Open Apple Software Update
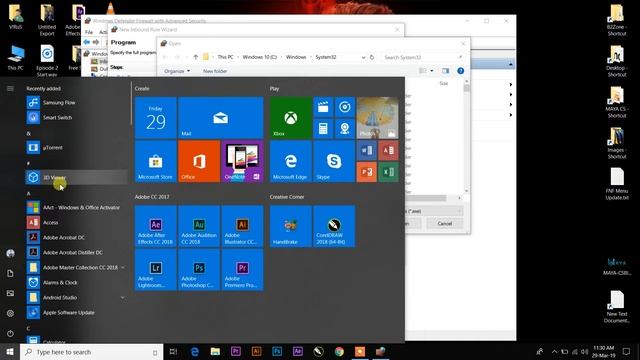This screenshot has width=640, height=360. [76, 313]
